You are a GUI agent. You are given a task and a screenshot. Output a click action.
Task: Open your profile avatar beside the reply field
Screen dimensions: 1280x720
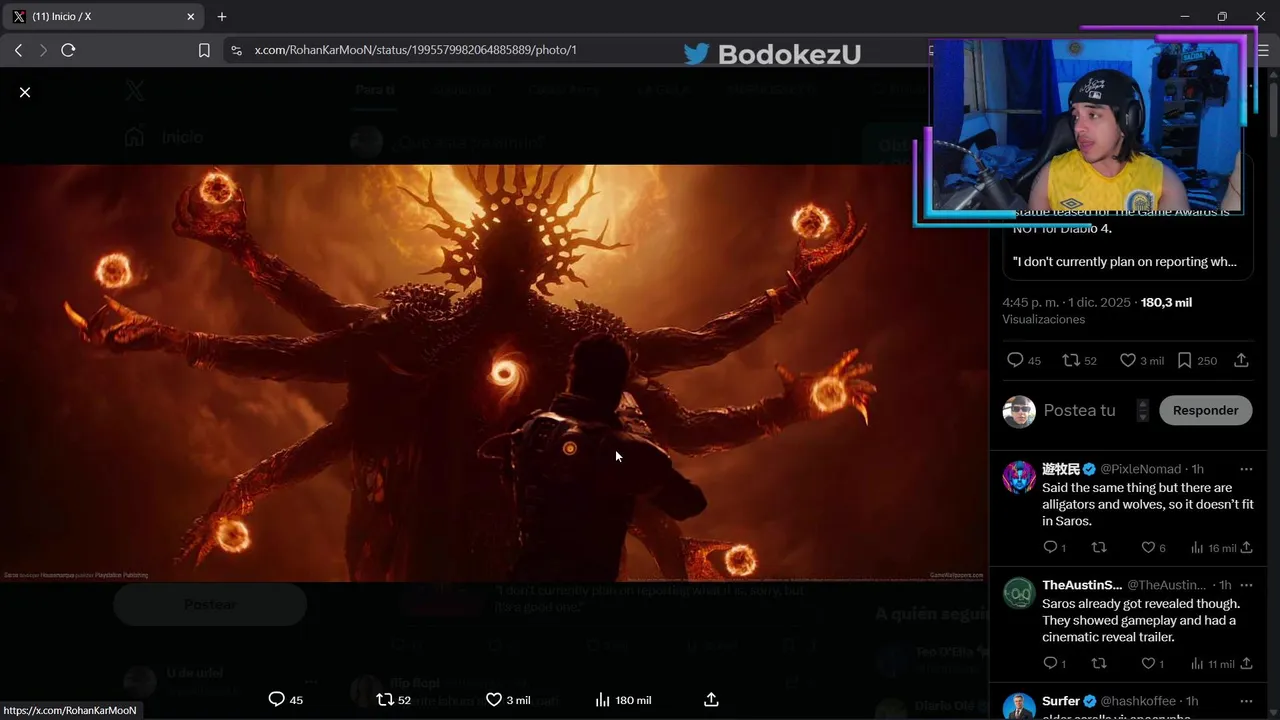coord(1019,411)
